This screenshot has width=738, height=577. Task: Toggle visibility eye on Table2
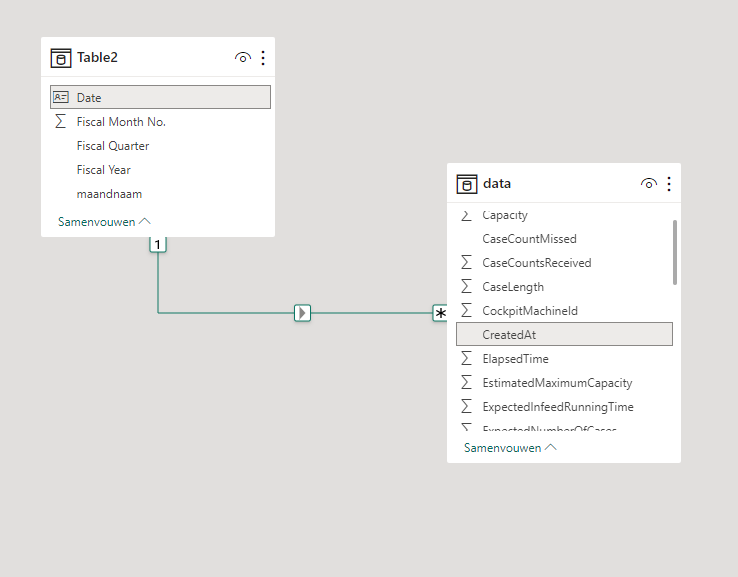coord(243,58)
